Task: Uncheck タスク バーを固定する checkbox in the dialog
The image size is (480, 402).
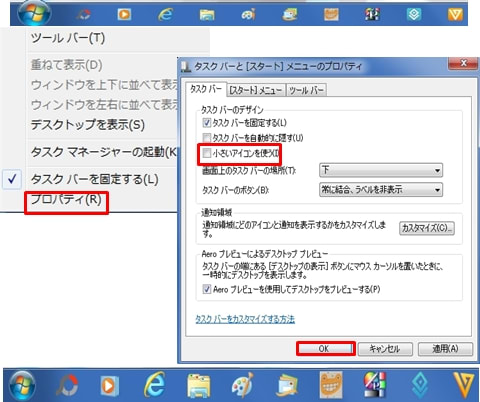Action: [x=206, y=123]
